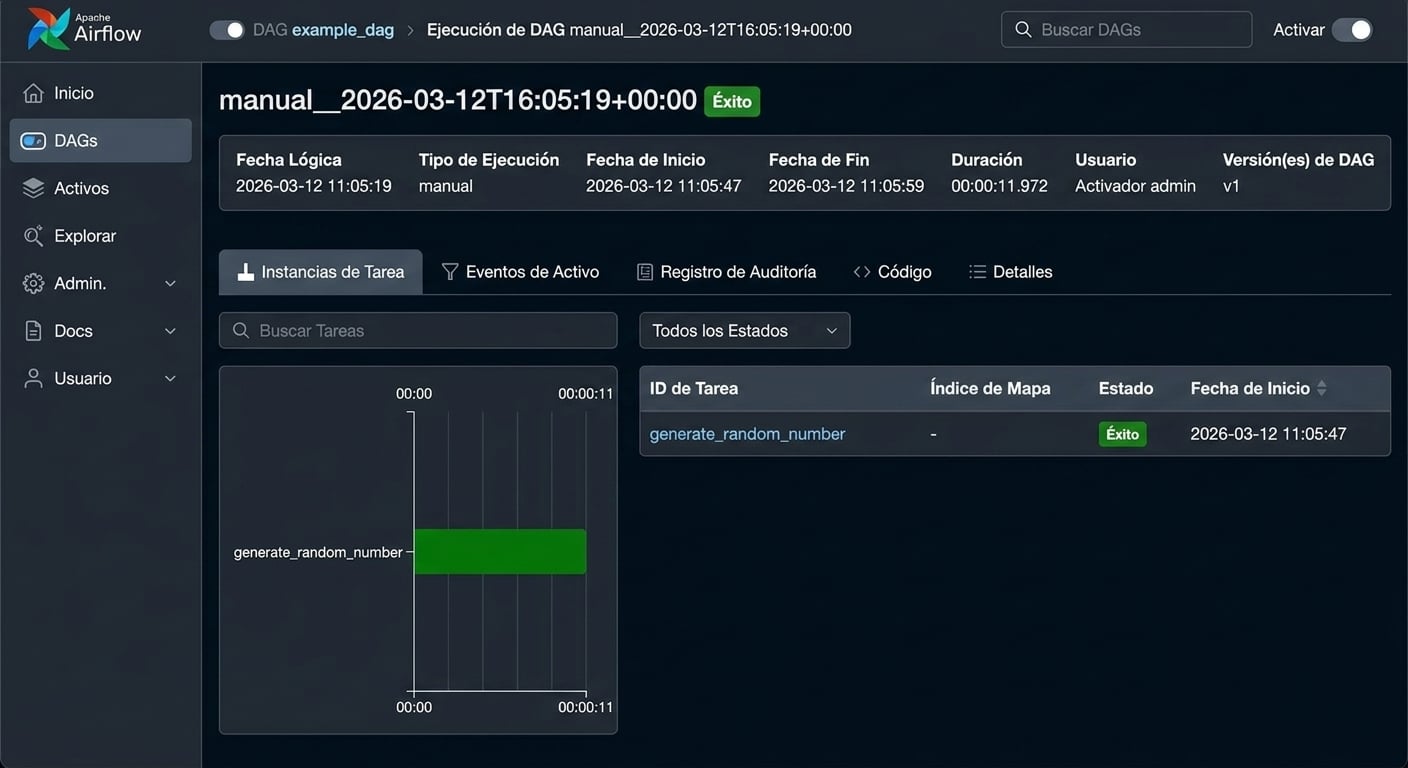The width and height of the screenshot is (1408, 768).
Task: Open example_dag breadcrumb link
Action: pos(343,30)
